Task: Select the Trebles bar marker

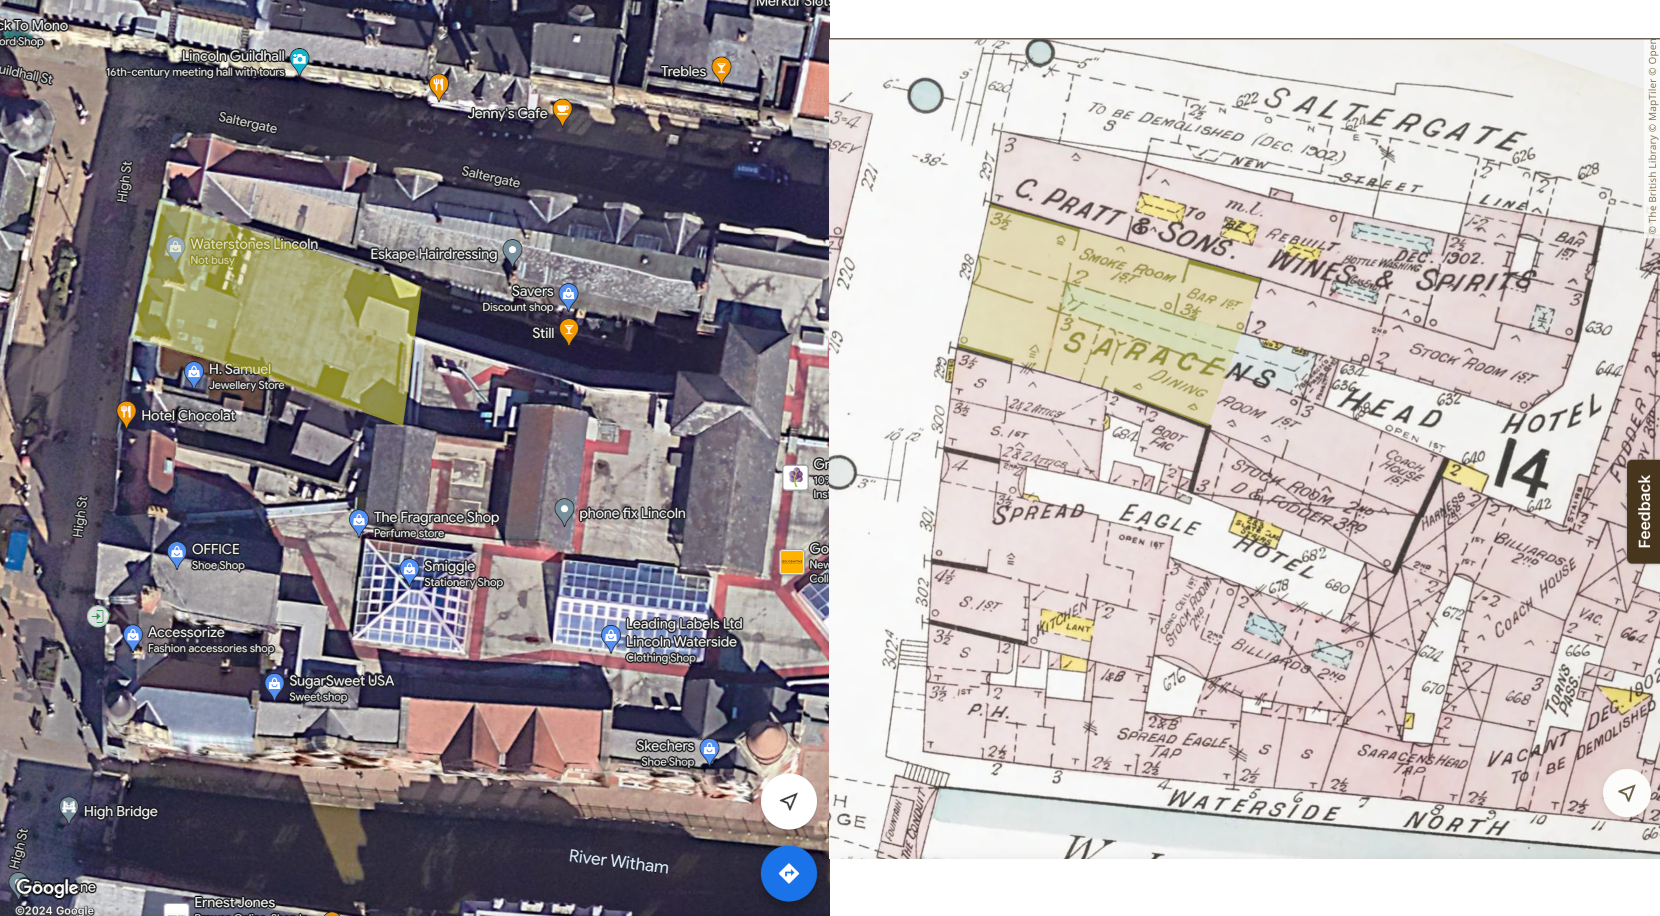Action: tap(719, 70)
